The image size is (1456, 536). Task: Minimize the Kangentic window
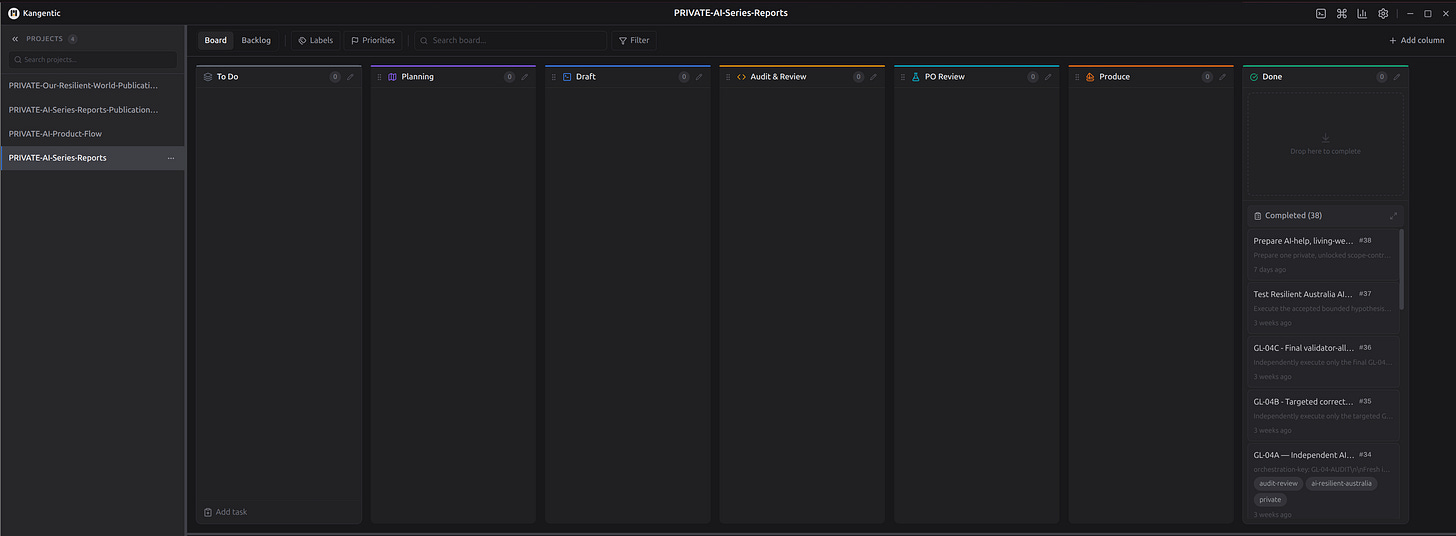click(x=1408, y=13)
